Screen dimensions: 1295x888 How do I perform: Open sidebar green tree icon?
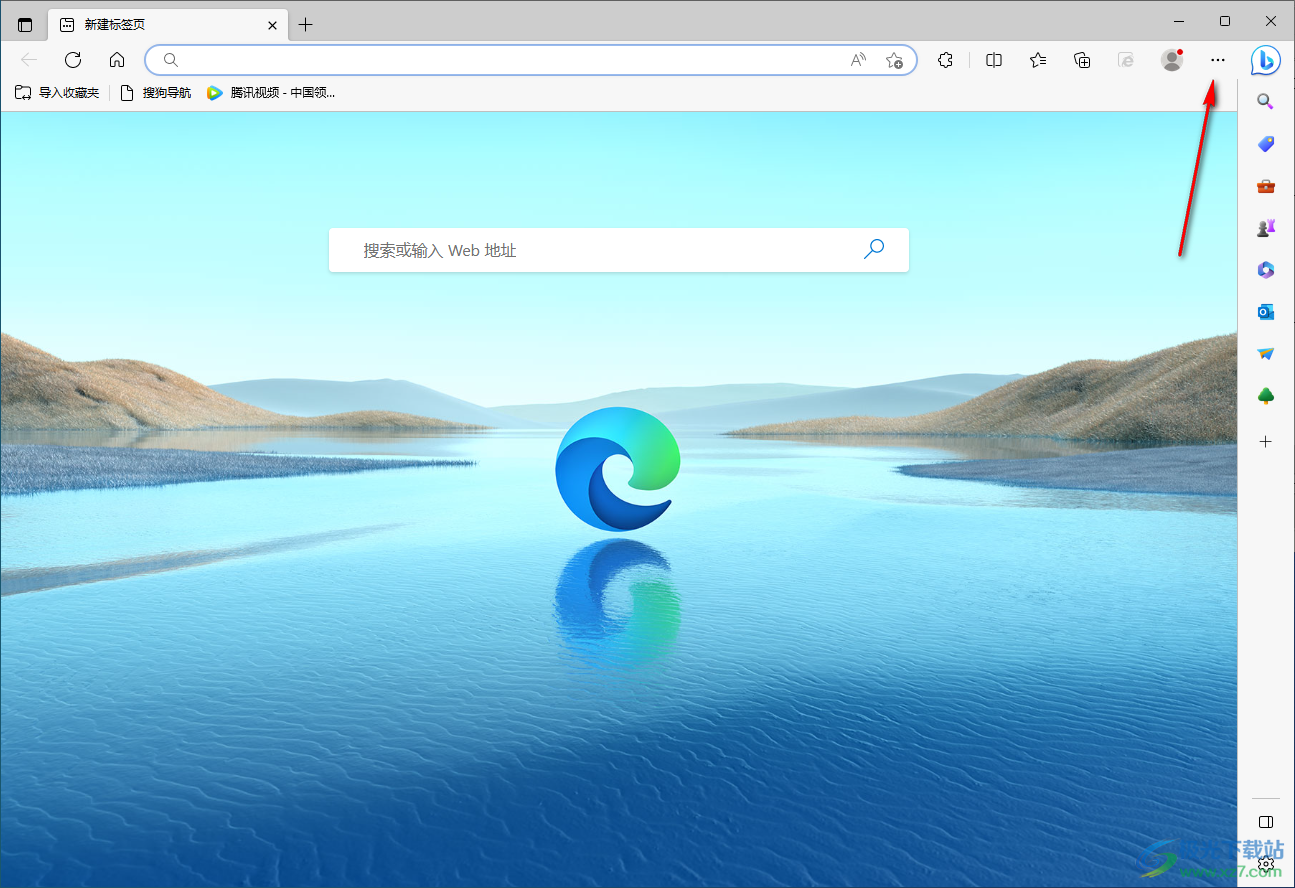click(1265, 397)
